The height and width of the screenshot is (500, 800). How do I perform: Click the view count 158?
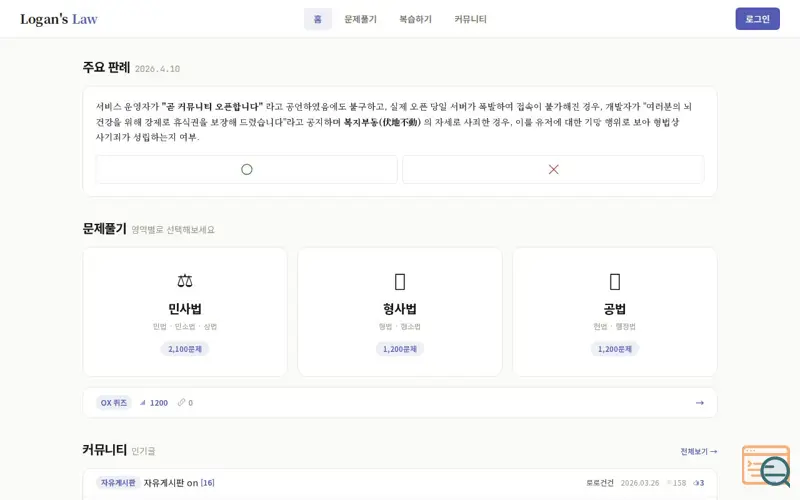(x=679, y=483)
